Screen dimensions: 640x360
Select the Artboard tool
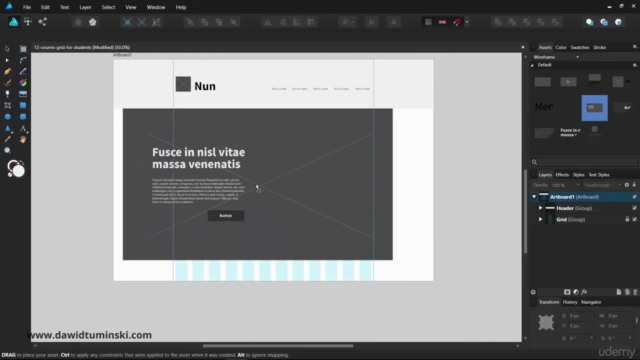coord(23,49)
